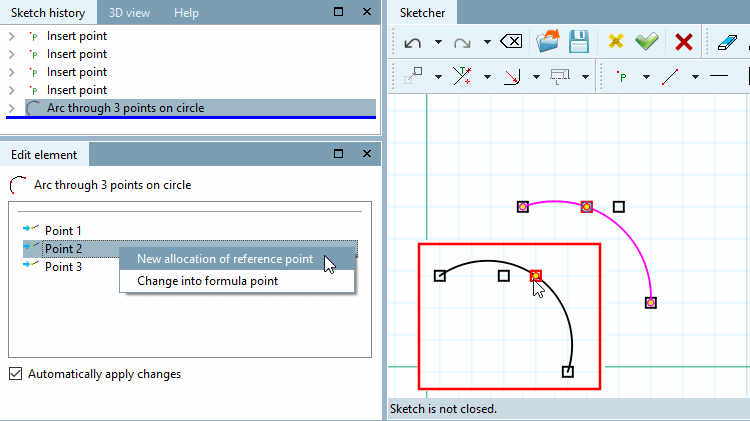Choose Change into formula point
750x421 pixels.
[x=207, y=281]
